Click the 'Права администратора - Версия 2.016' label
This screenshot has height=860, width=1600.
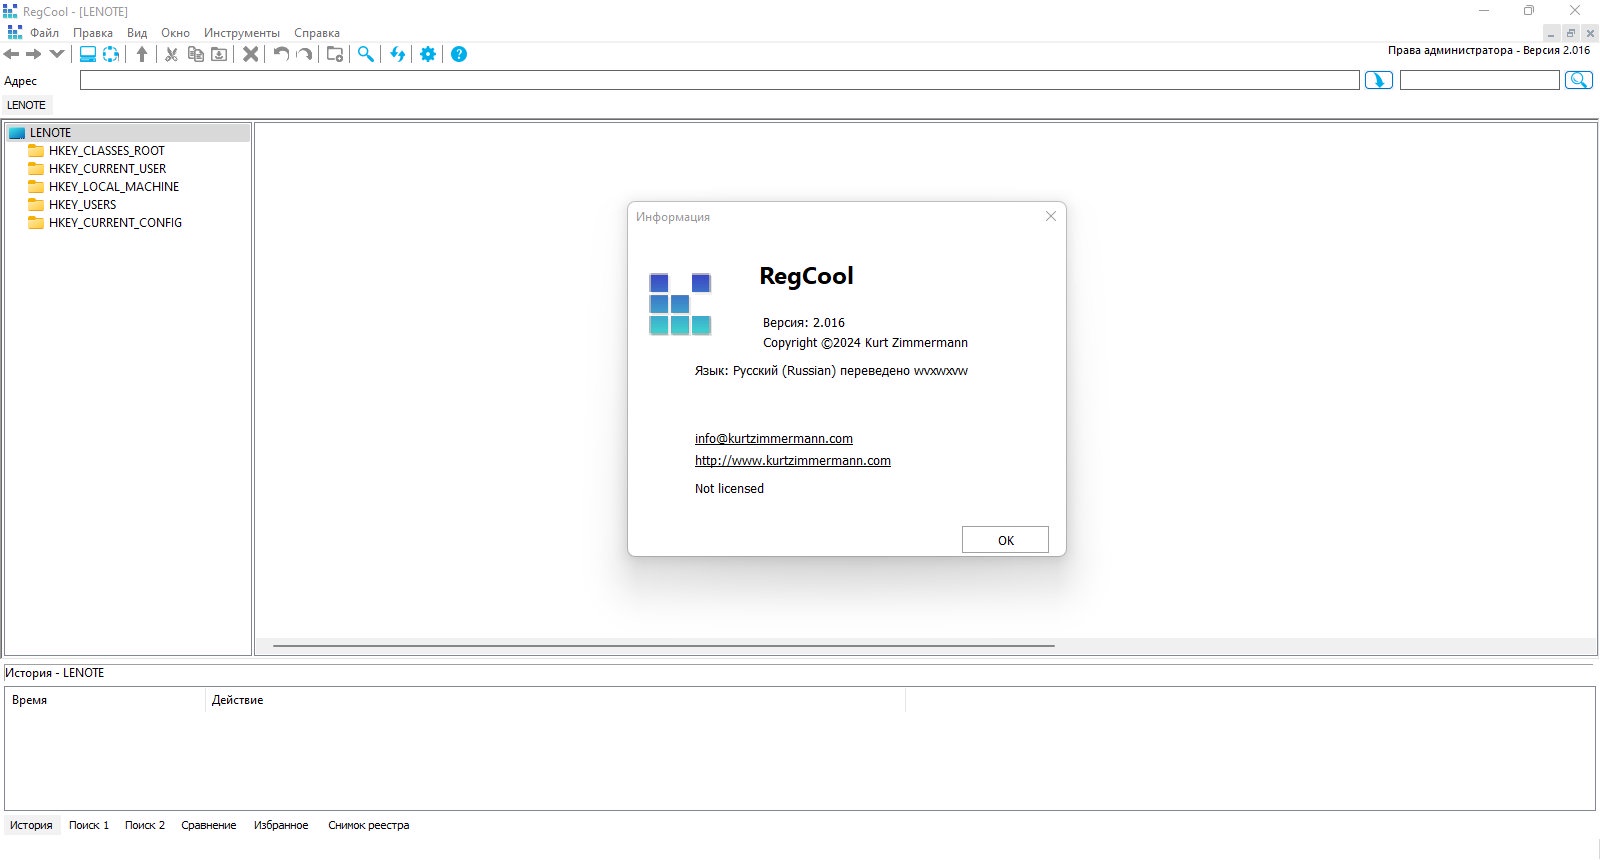[x=1489, y=50]
